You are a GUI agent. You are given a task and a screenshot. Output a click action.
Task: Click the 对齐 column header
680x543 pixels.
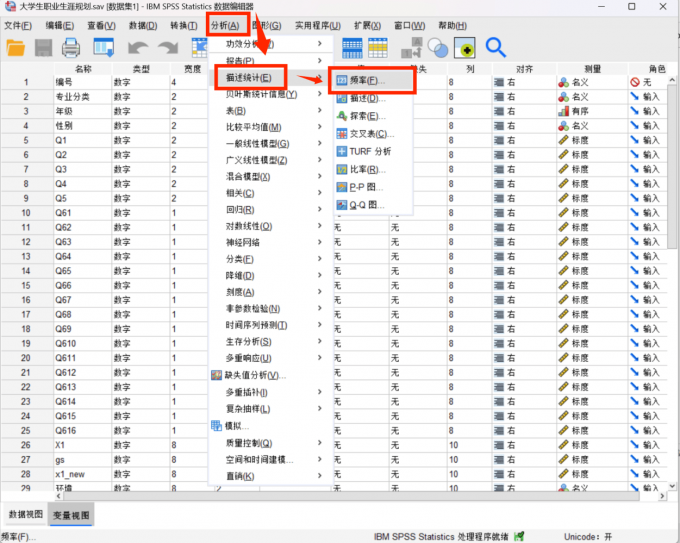524,69
